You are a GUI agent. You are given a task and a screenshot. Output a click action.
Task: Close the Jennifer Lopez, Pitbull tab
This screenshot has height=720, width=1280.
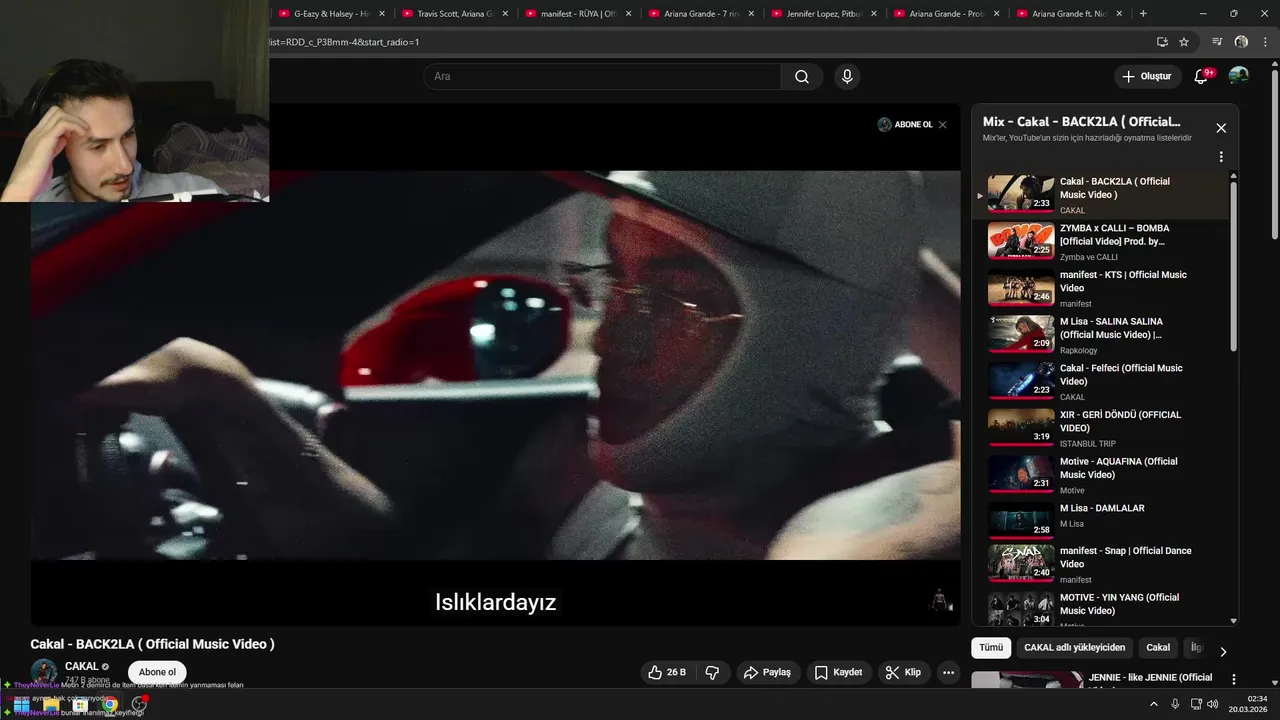pyautogui.click(x=874, y=14)
